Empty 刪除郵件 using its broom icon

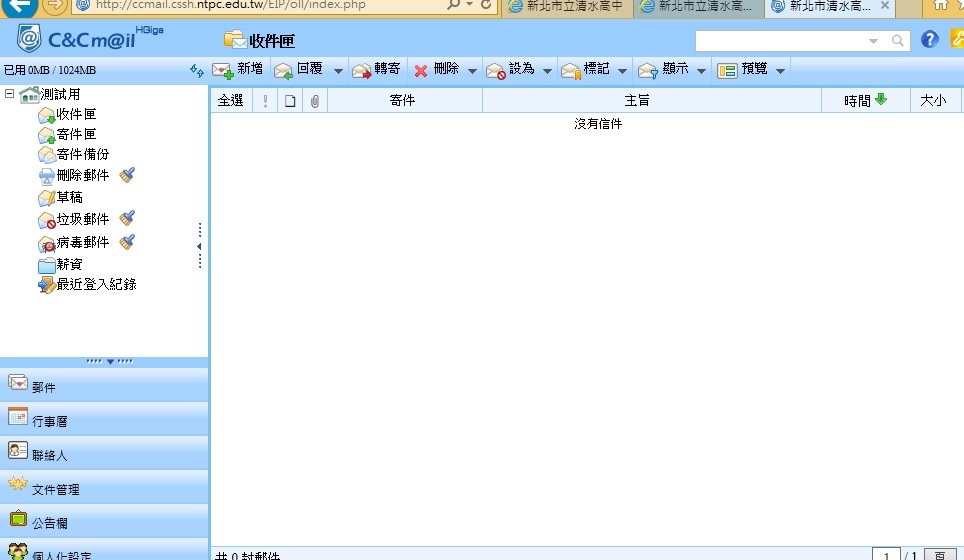(127, 175)
